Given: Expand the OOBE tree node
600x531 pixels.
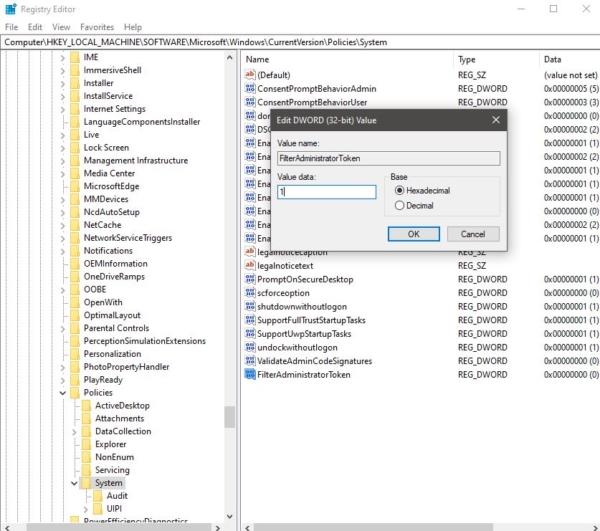Looking at the screenshot, I should coord(63,290).
